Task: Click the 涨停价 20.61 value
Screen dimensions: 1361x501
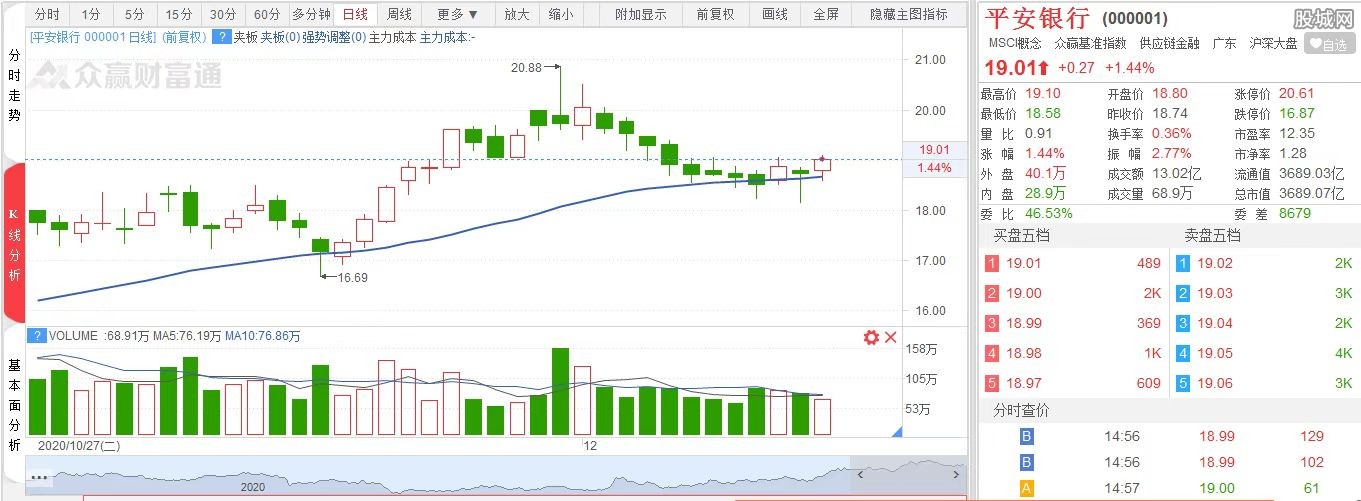Action: [1296, 93]
